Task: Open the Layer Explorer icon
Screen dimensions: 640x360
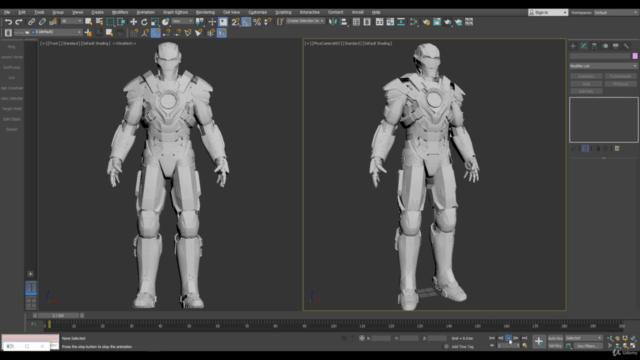Action: (x=367, y=22)
